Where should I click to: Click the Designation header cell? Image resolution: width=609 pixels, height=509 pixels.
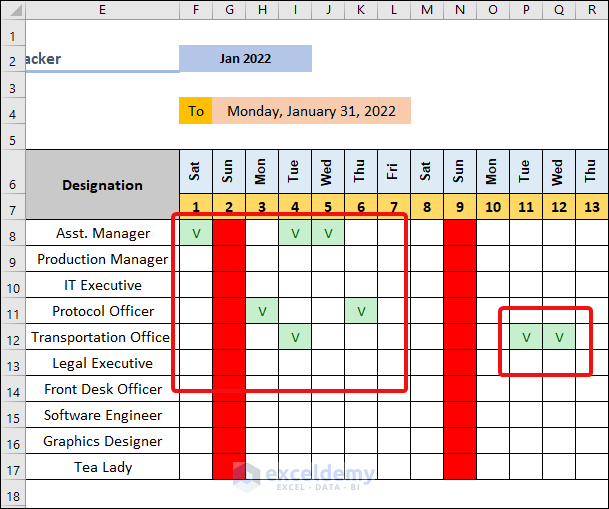pyautogui.click(x=102, y=185)
